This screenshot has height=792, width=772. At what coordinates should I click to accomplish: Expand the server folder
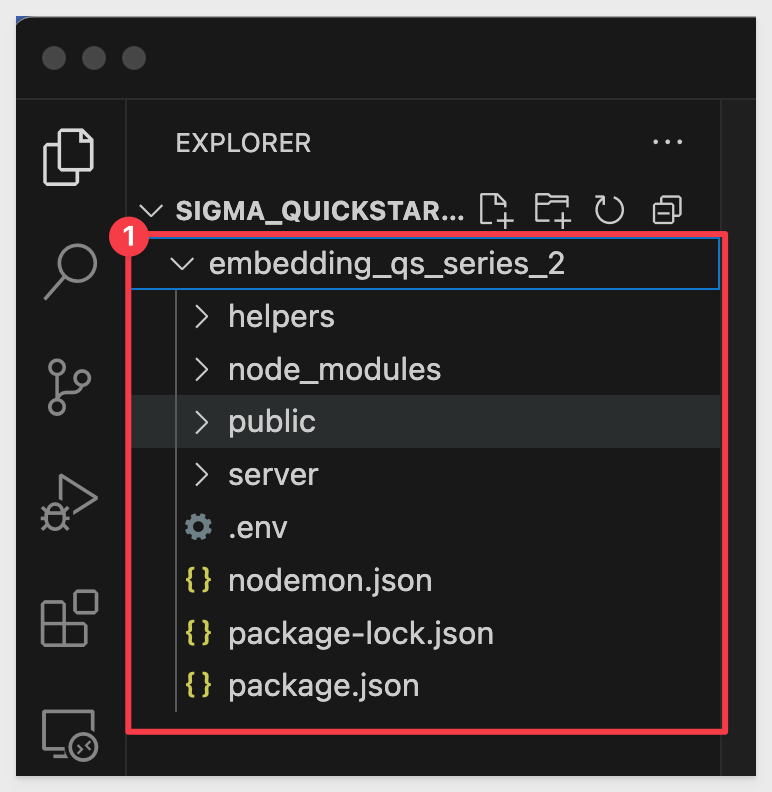[273, 475]
